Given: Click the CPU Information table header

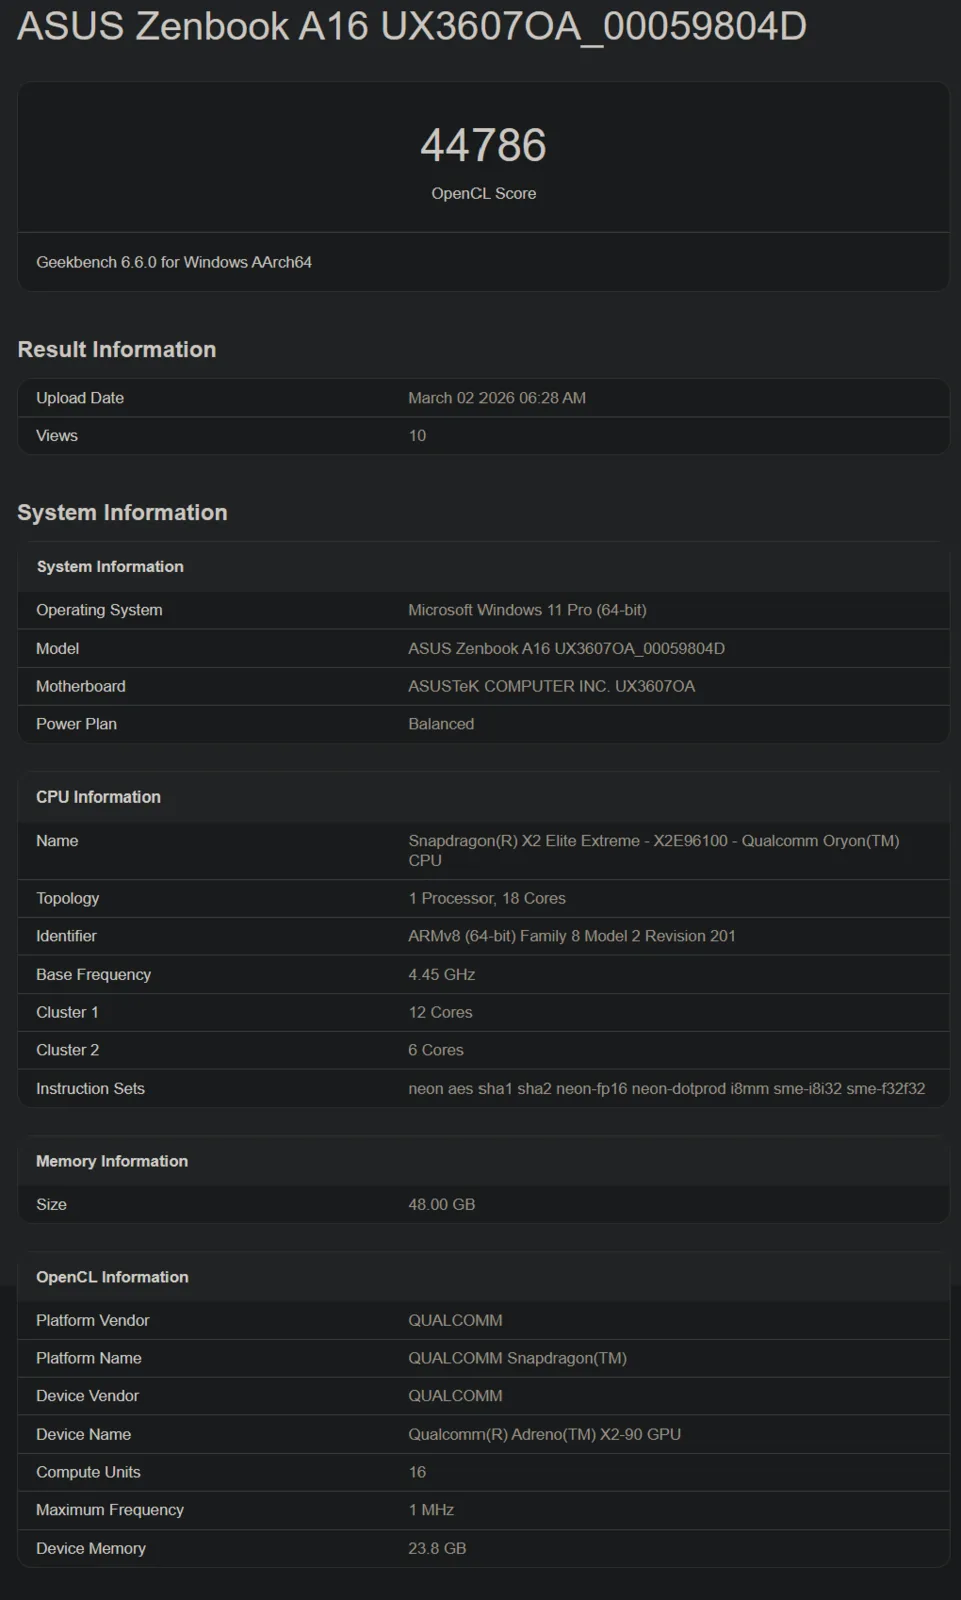Looking at the screenshot, I should [98, 797].
